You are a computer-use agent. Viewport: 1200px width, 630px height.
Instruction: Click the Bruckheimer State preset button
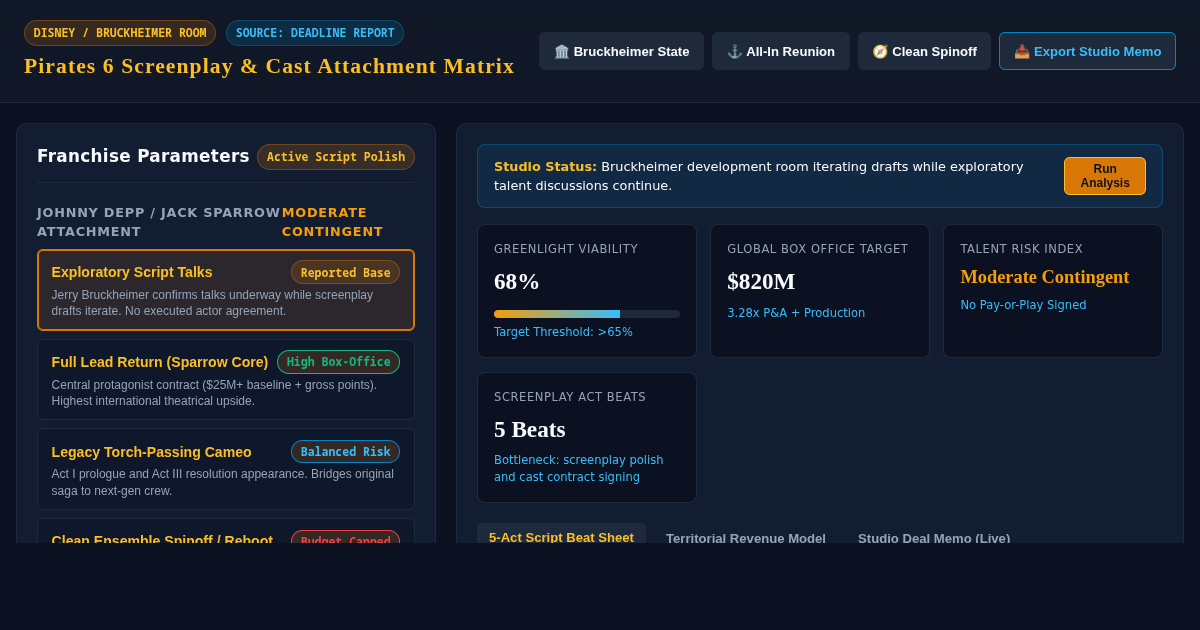[x=621, y=51]
